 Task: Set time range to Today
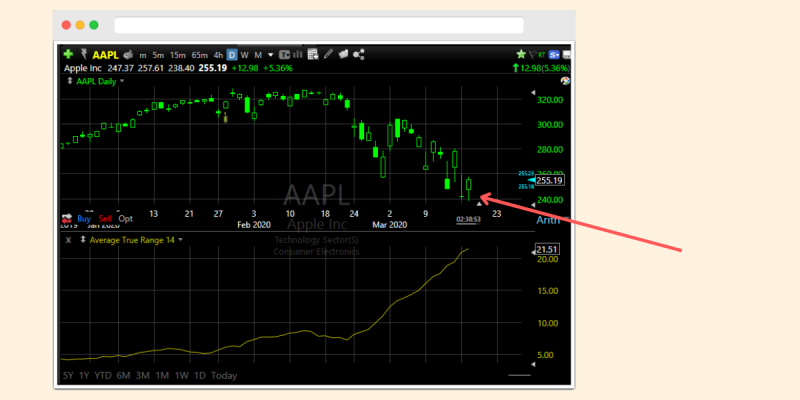(224, 376)
